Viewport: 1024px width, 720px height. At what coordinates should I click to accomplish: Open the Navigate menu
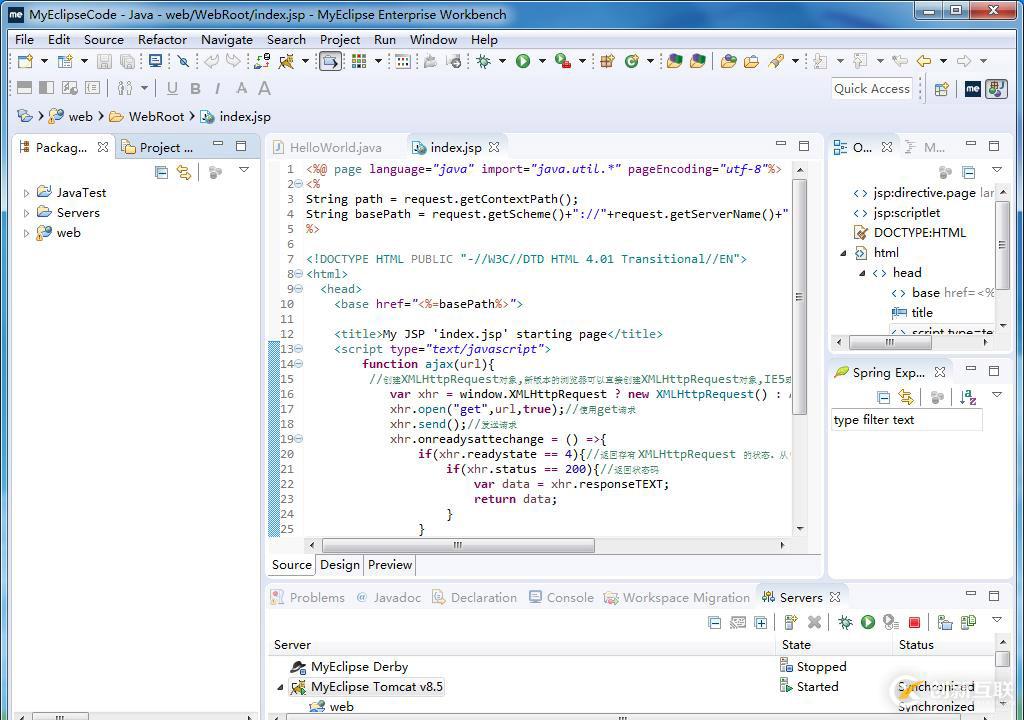(227, 40)
